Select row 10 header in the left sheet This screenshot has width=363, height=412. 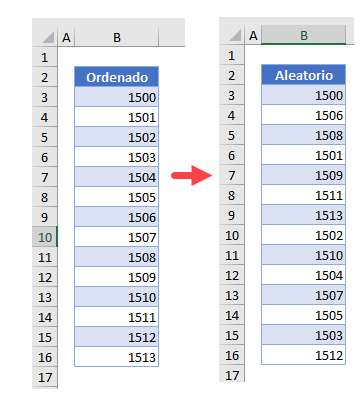tap(45, 237)
